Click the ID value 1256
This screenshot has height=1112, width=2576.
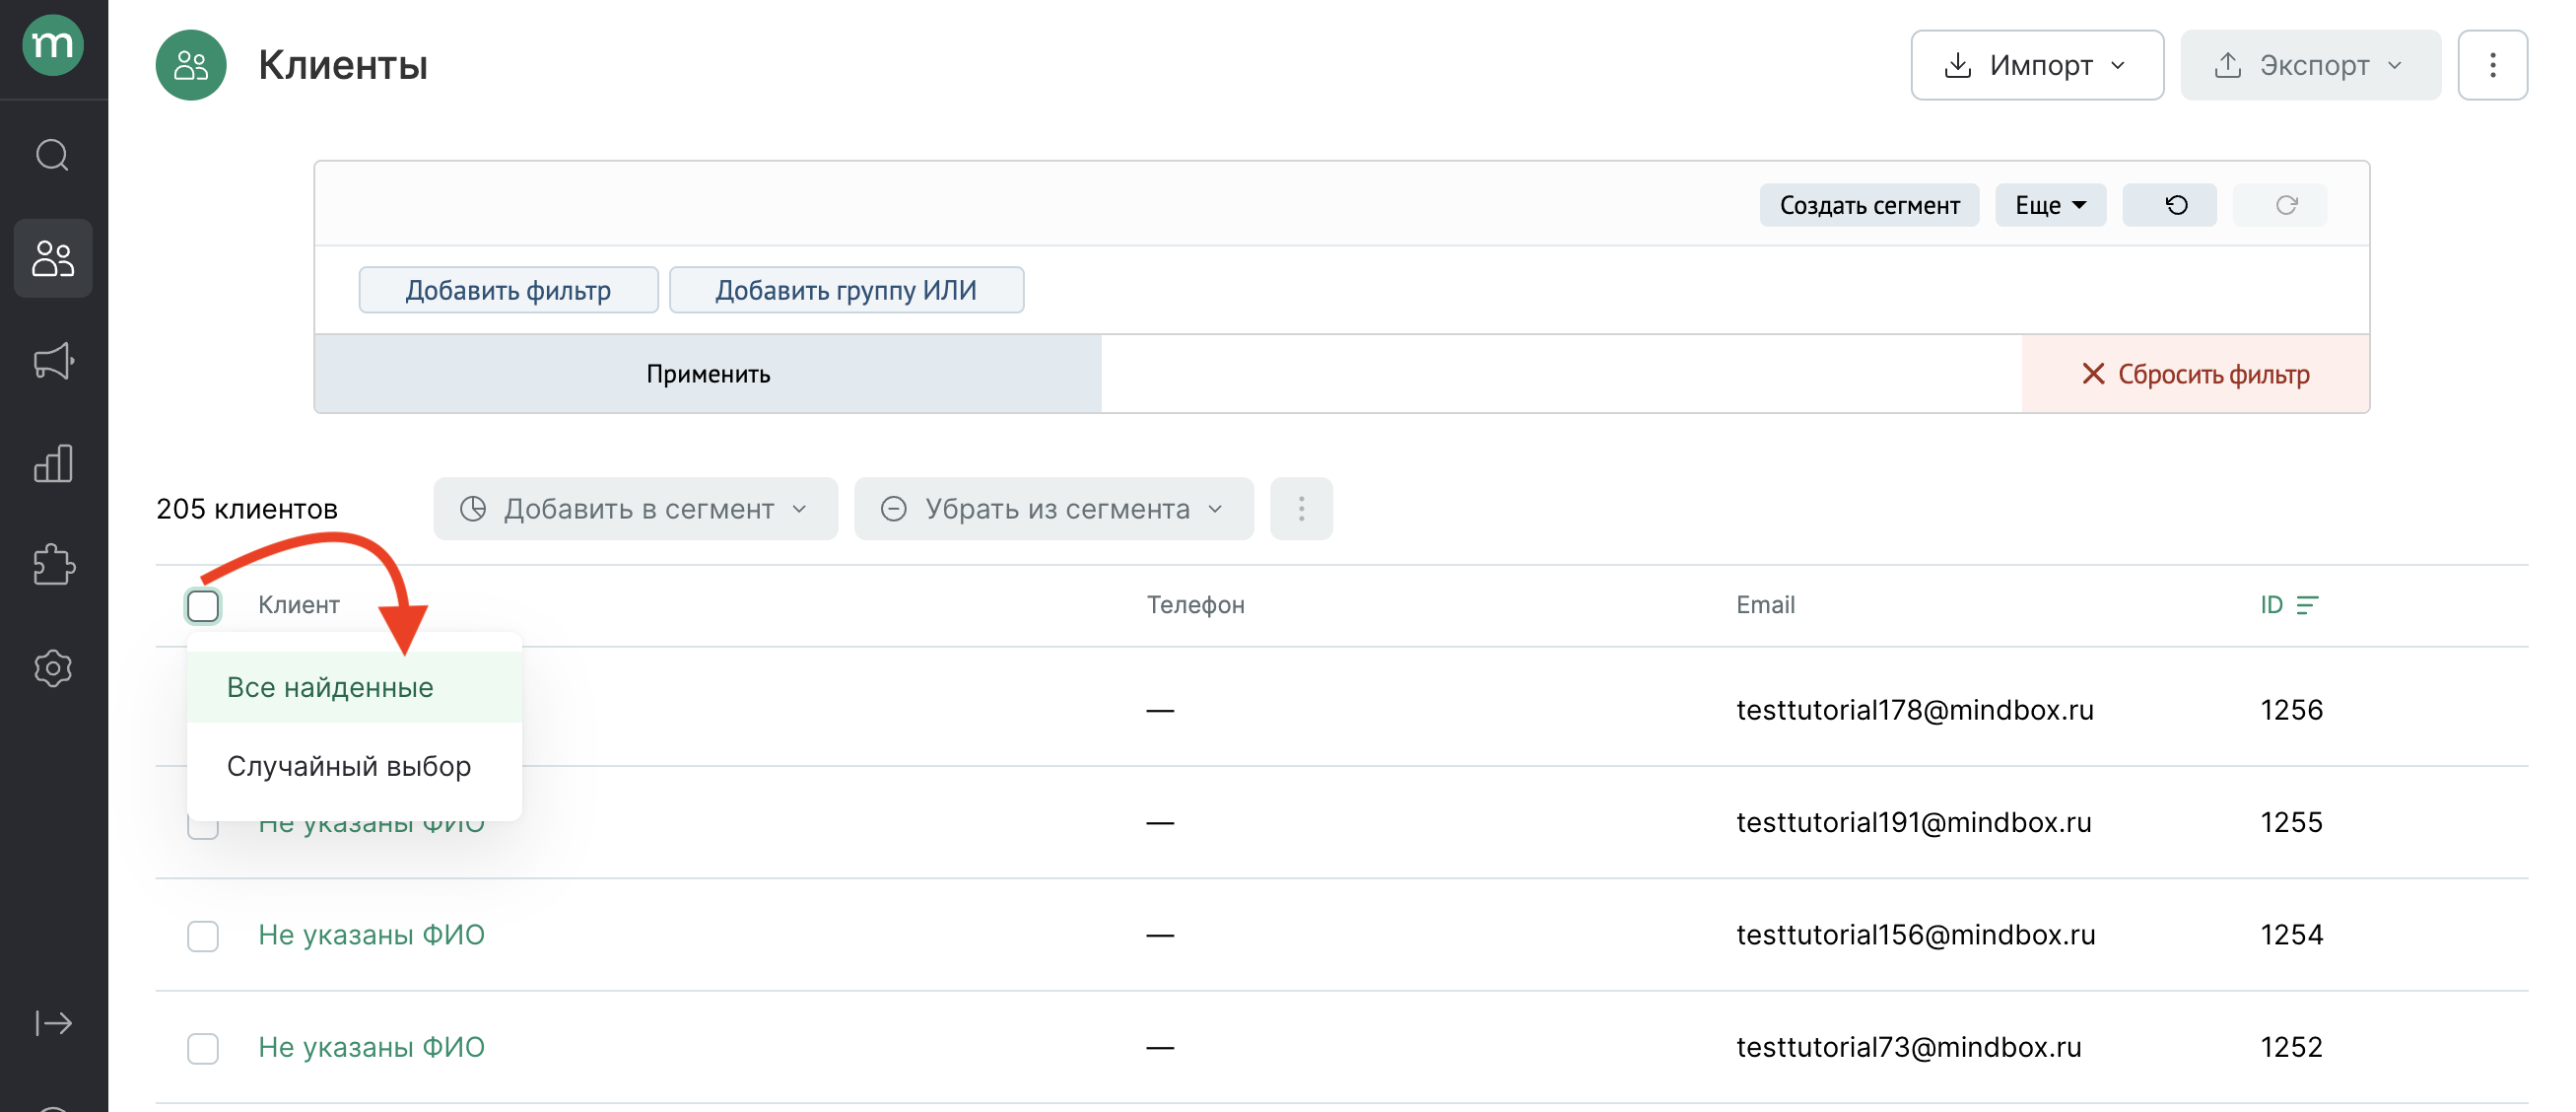pyautogui.click(x=2291, y=710)
